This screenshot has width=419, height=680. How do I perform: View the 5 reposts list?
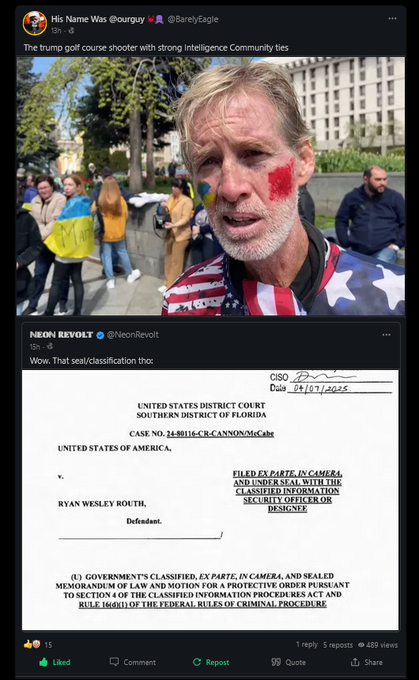click(x=338, y=645)
